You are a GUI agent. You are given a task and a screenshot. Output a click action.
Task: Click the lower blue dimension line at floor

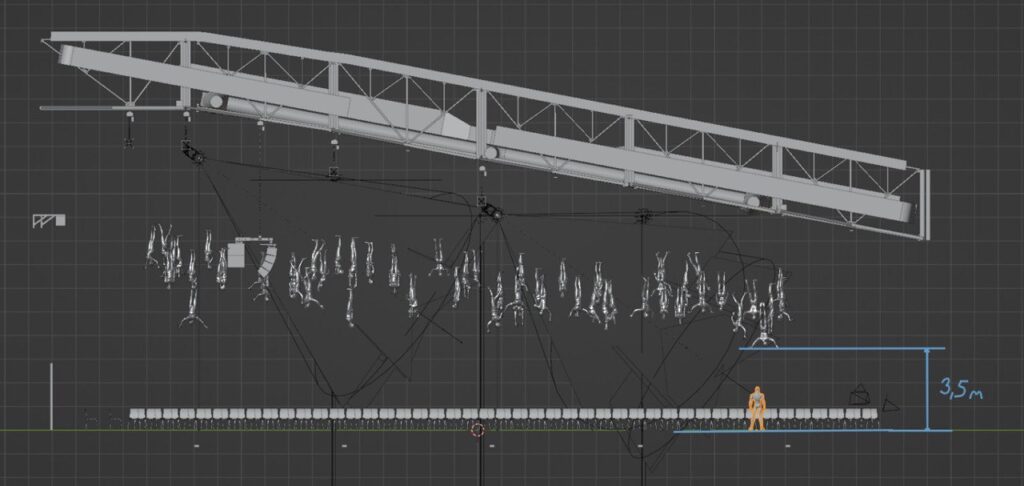click(810, 431)
